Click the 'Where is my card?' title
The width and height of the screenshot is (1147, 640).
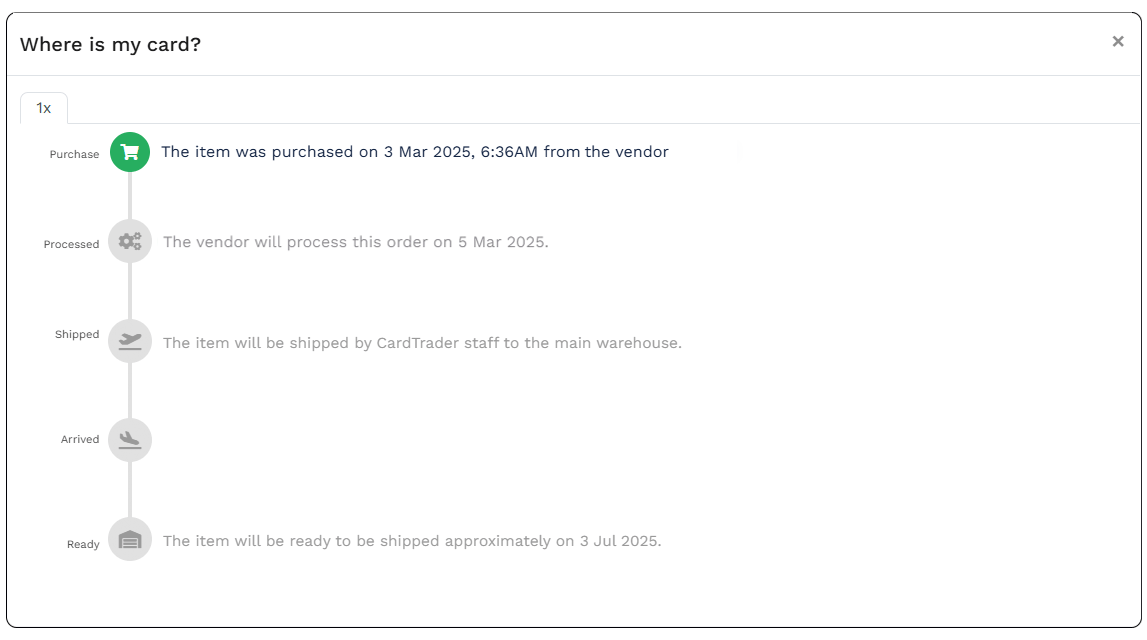(110, 45)
